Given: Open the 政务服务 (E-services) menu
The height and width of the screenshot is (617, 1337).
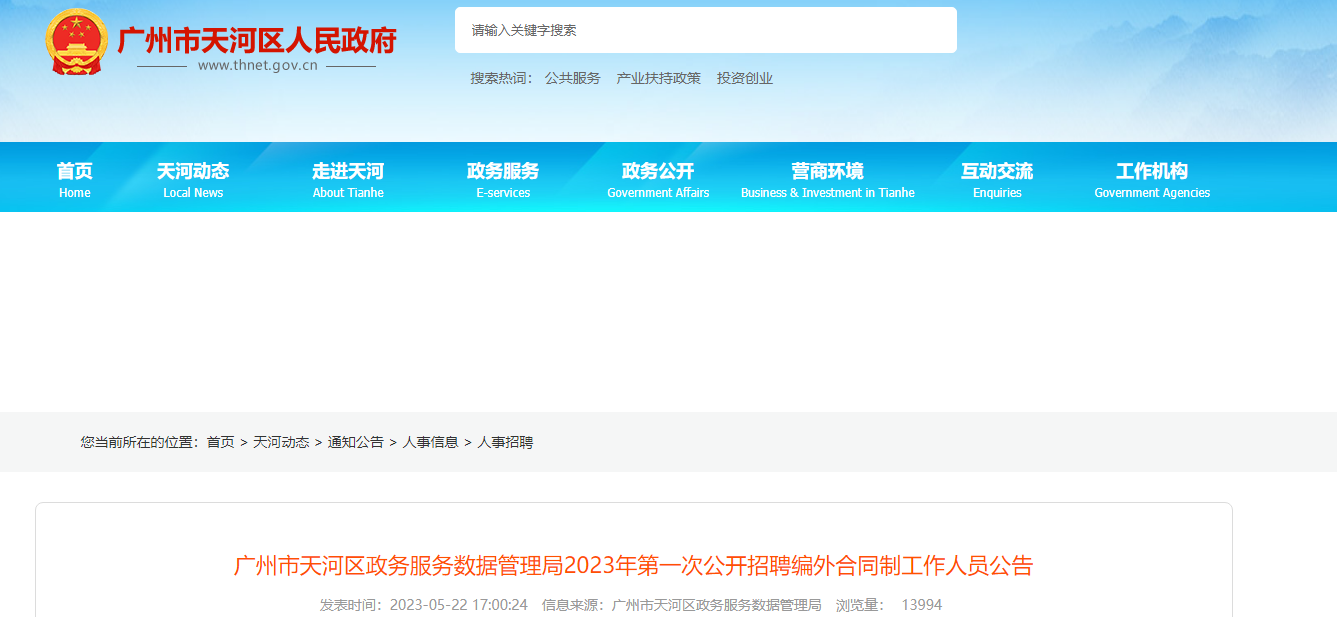Looking at the screenshot, I should coord(503,177).
